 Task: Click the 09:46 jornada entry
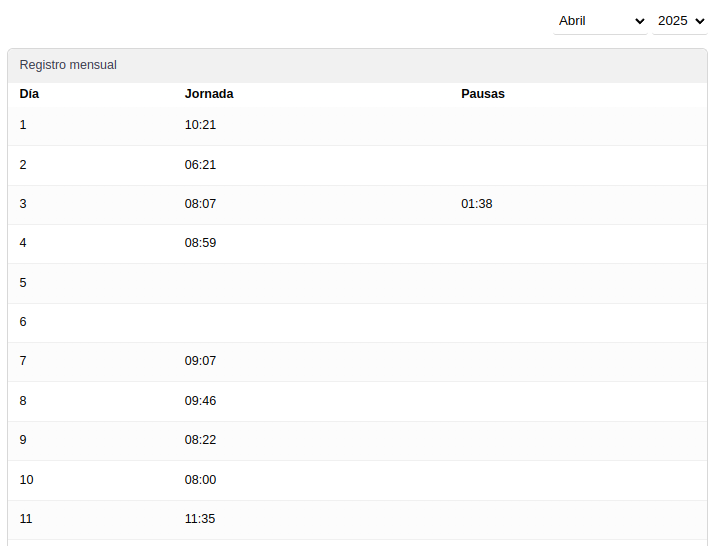pos(200,401)
